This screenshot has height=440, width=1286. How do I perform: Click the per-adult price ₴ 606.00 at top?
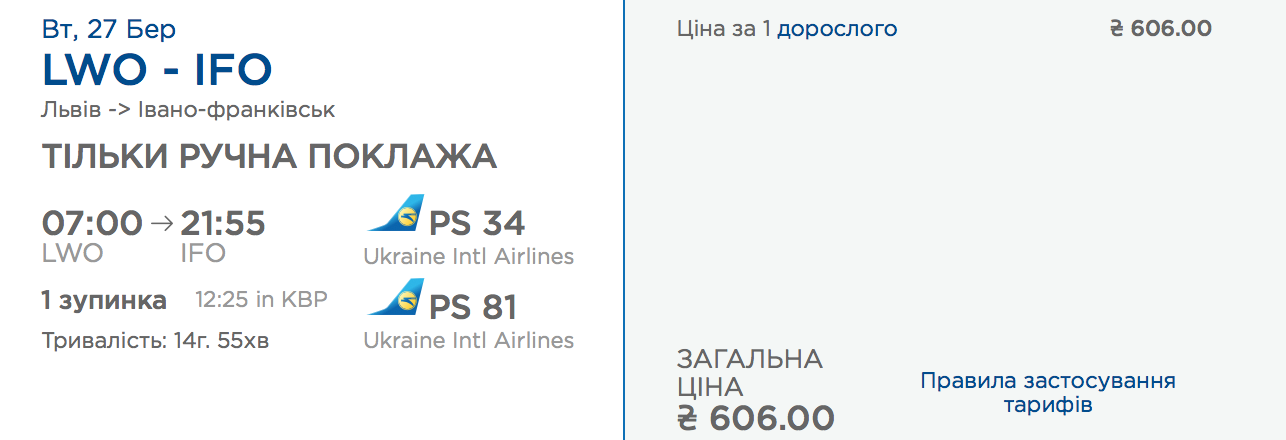click(x=1161, y=29)
